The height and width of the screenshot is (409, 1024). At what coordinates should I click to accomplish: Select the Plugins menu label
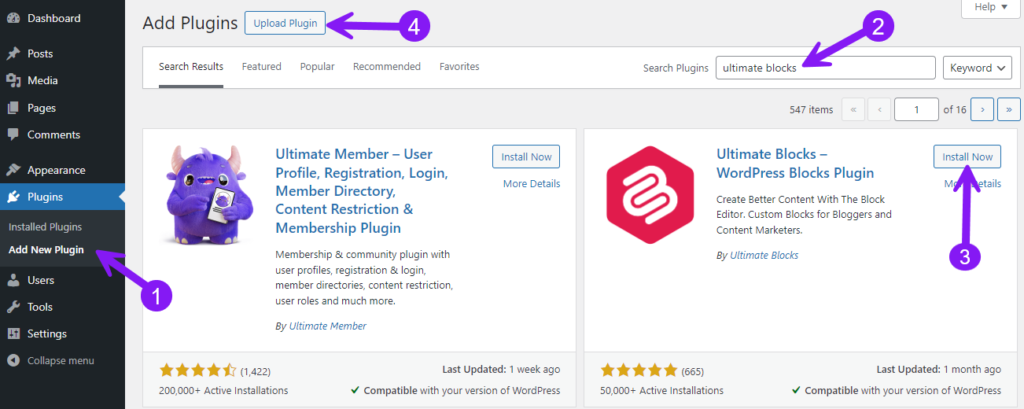click(x=45, y=197)
